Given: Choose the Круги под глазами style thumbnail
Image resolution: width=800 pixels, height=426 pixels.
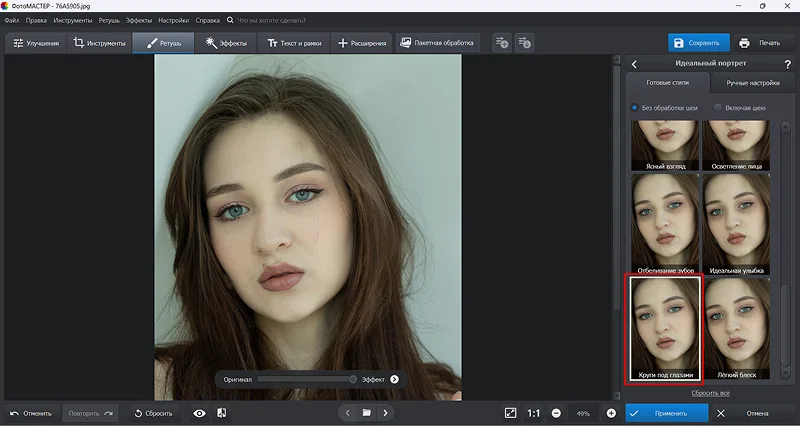Looking at the screenshot, I should tap(665, 329).
